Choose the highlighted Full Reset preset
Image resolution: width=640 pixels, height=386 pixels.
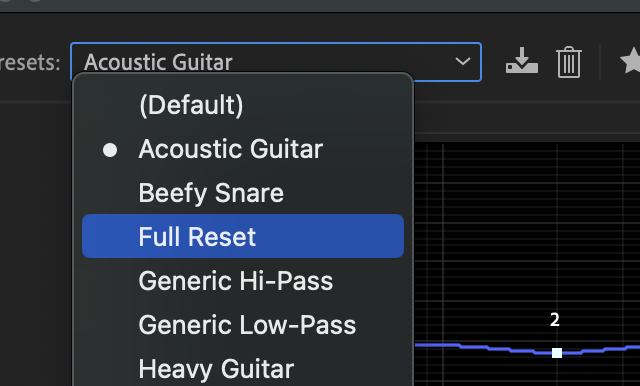[x=243, y=236]
